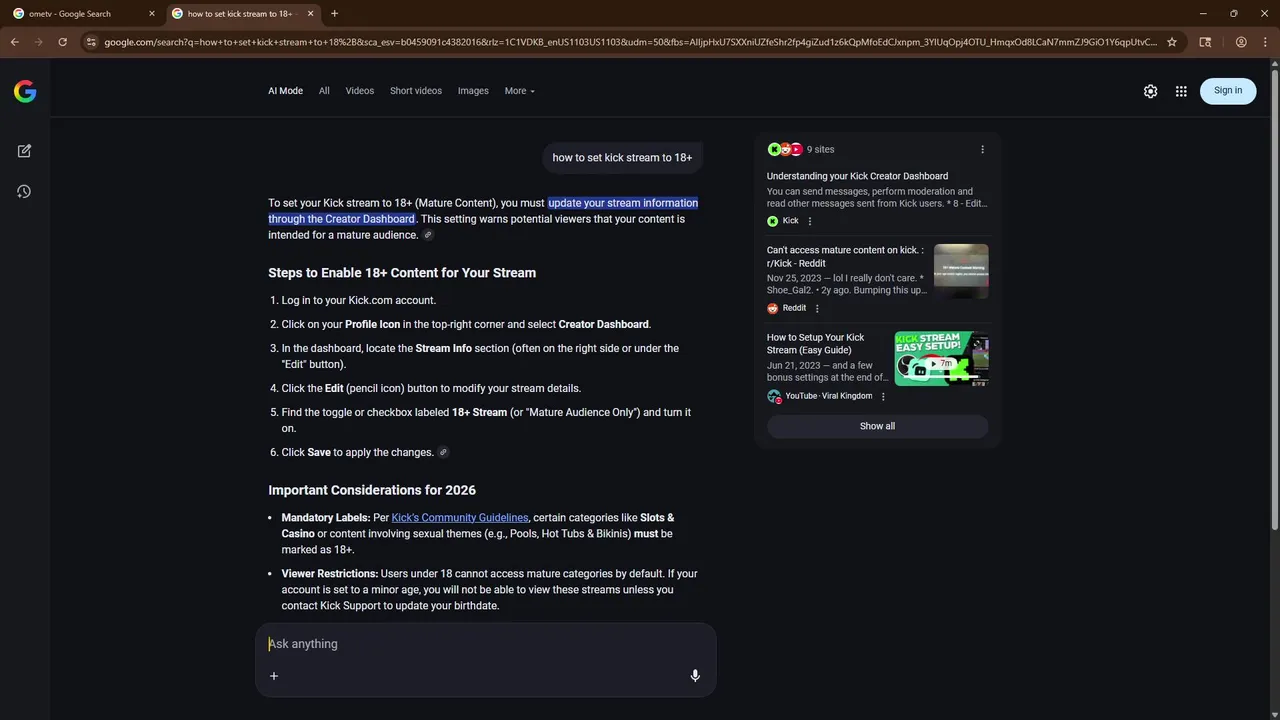Start voice input with microphone icon
Image resolution: width=1280 pixels, height=720 pixels.
coord(695,676)
